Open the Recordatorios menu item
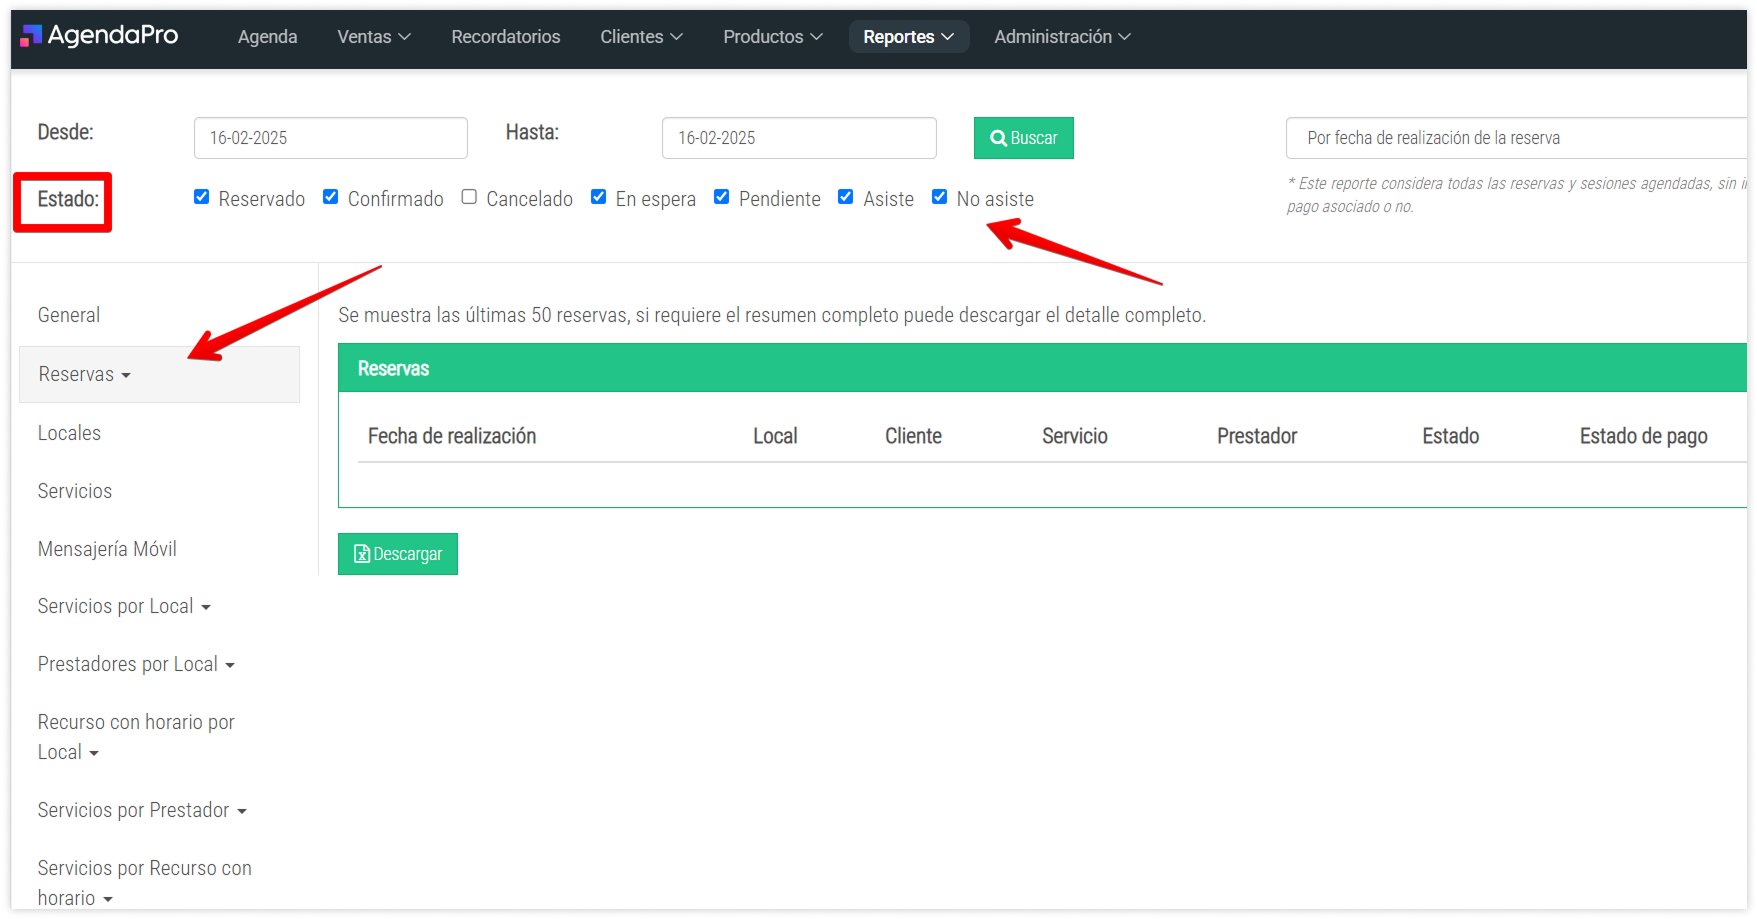Screen dimensions: 1757x919 [x=506, y=37]
